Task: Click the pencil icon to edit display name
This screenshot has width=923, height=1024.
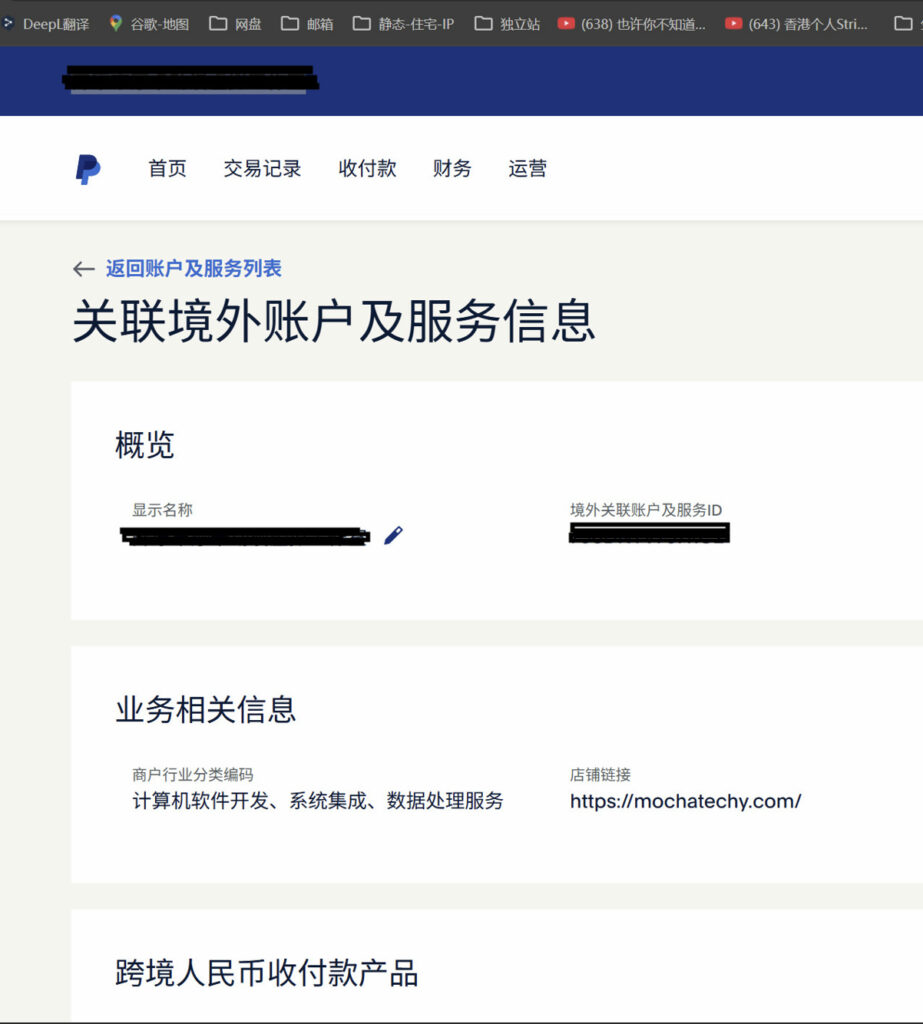Action: [x=393, y=536]
